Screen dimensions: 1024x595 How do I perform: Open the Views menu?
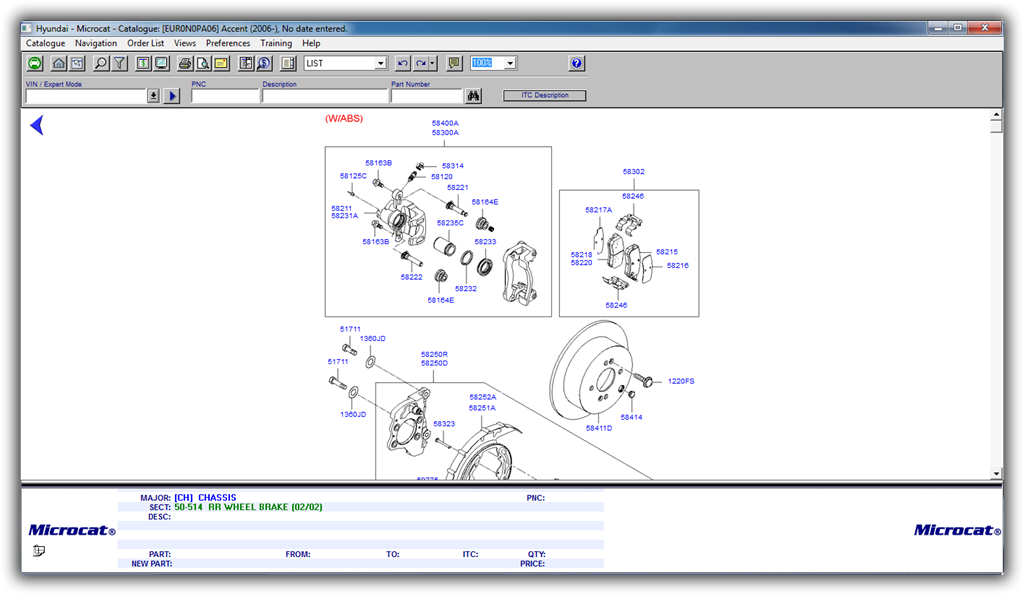coord(185,43)
